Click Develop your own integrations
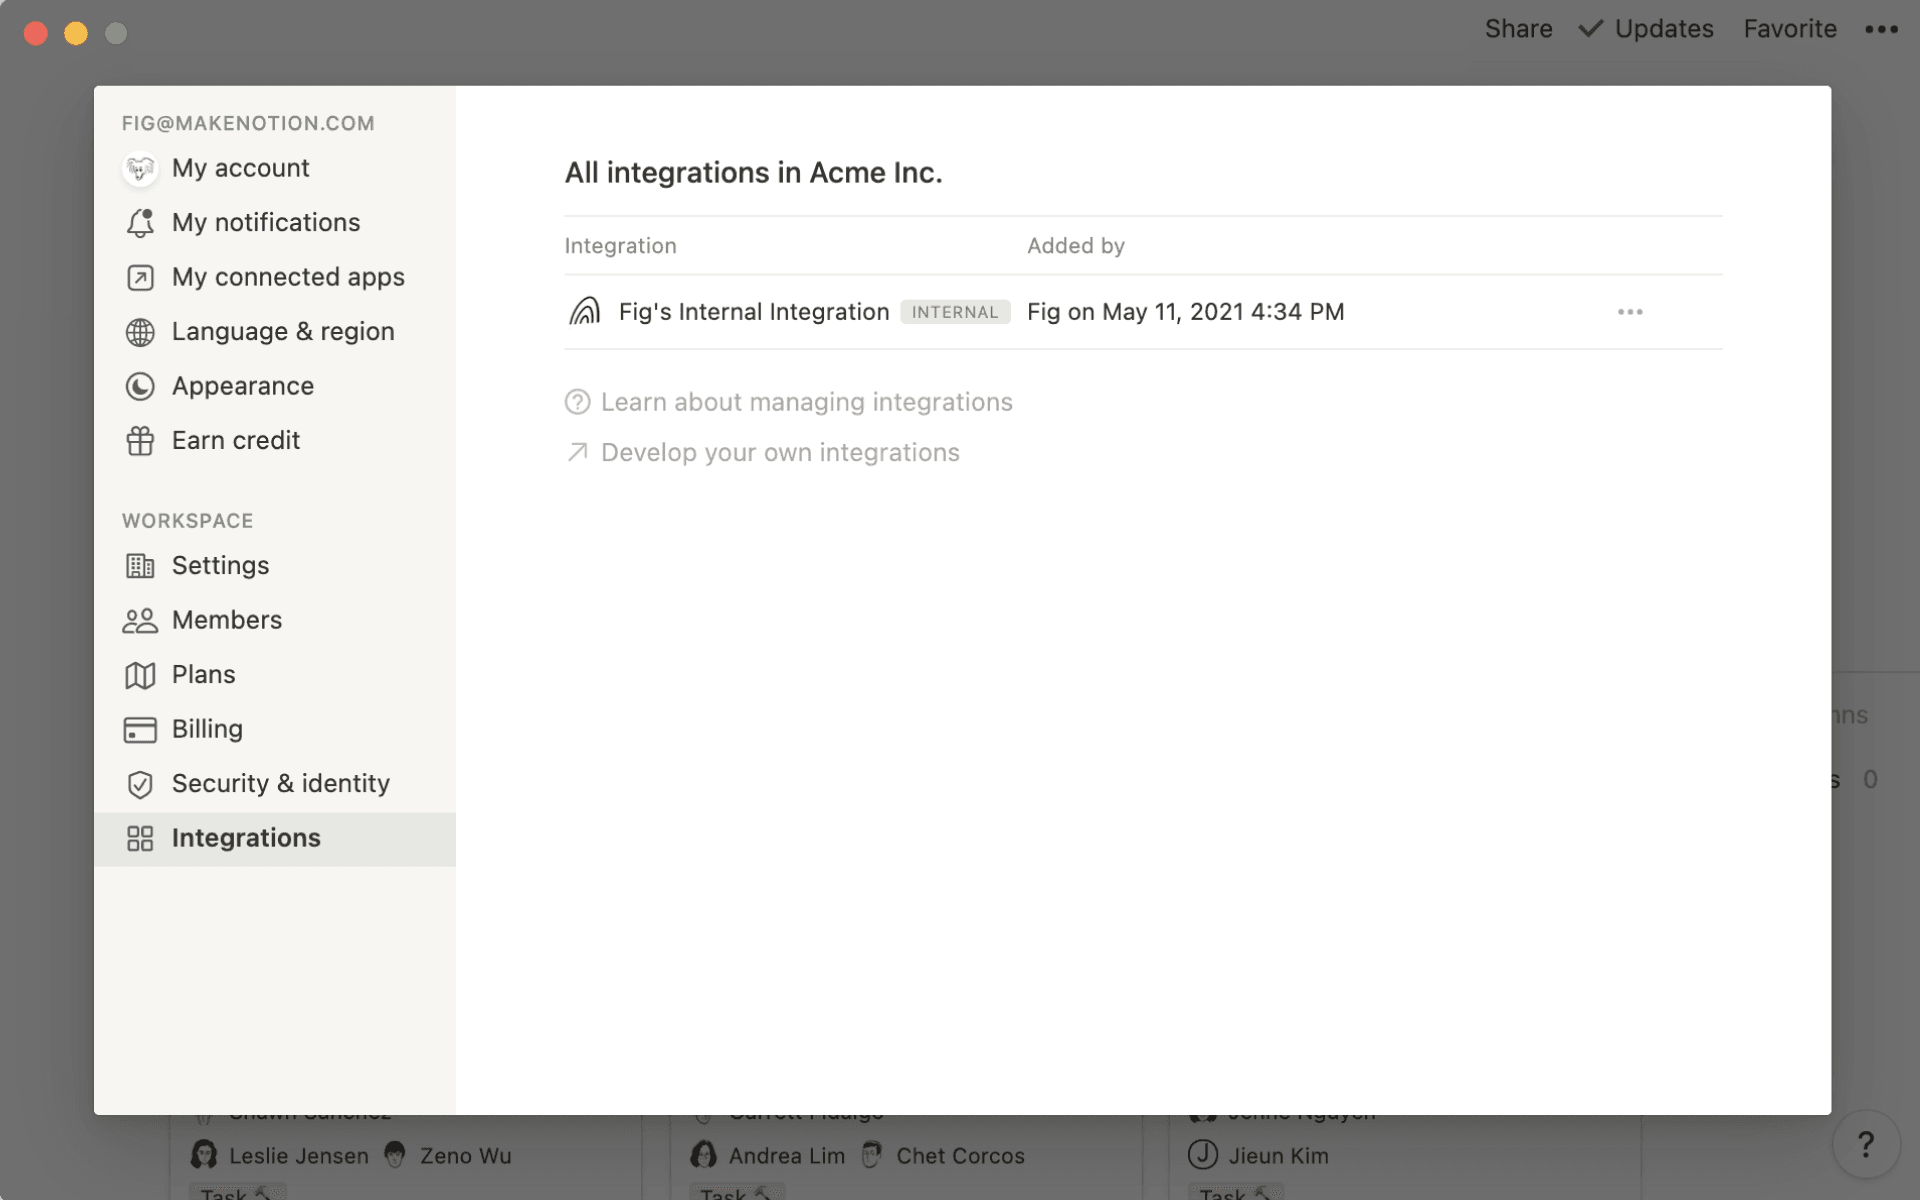 pyautogui.click(x=779, y=452)
